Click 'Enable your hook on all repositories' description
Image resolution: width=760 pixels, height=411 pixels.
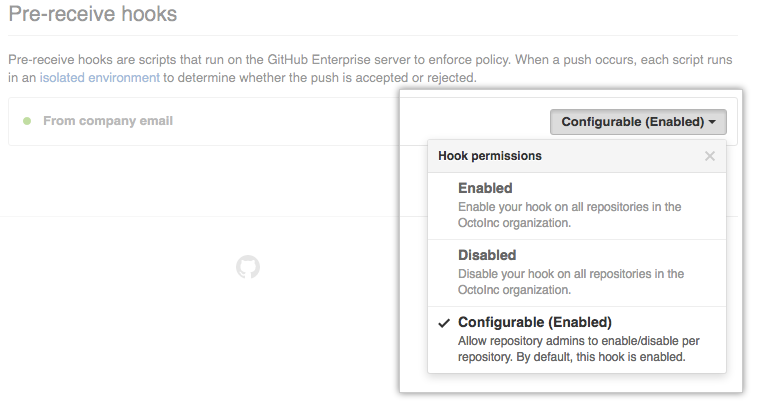pos(569,207)
